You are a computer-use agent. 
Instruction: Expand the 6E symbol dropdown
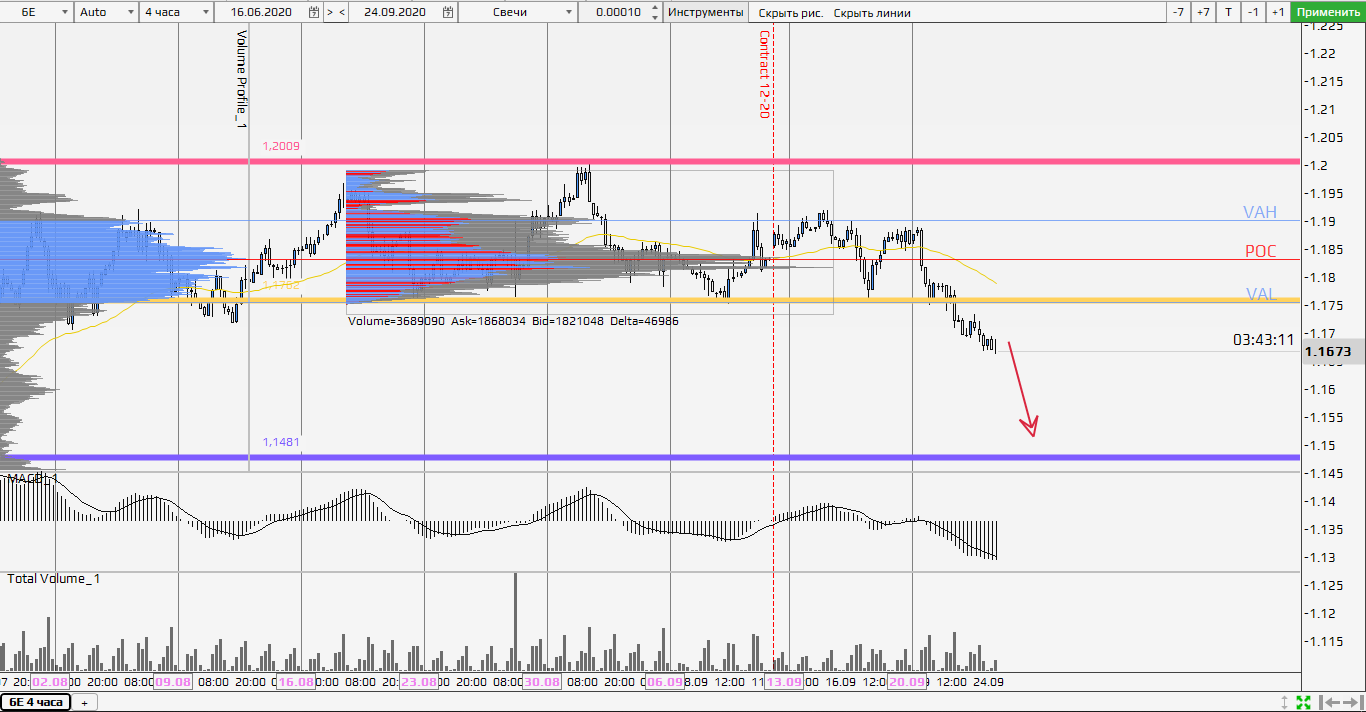click(x=65, y=12)
